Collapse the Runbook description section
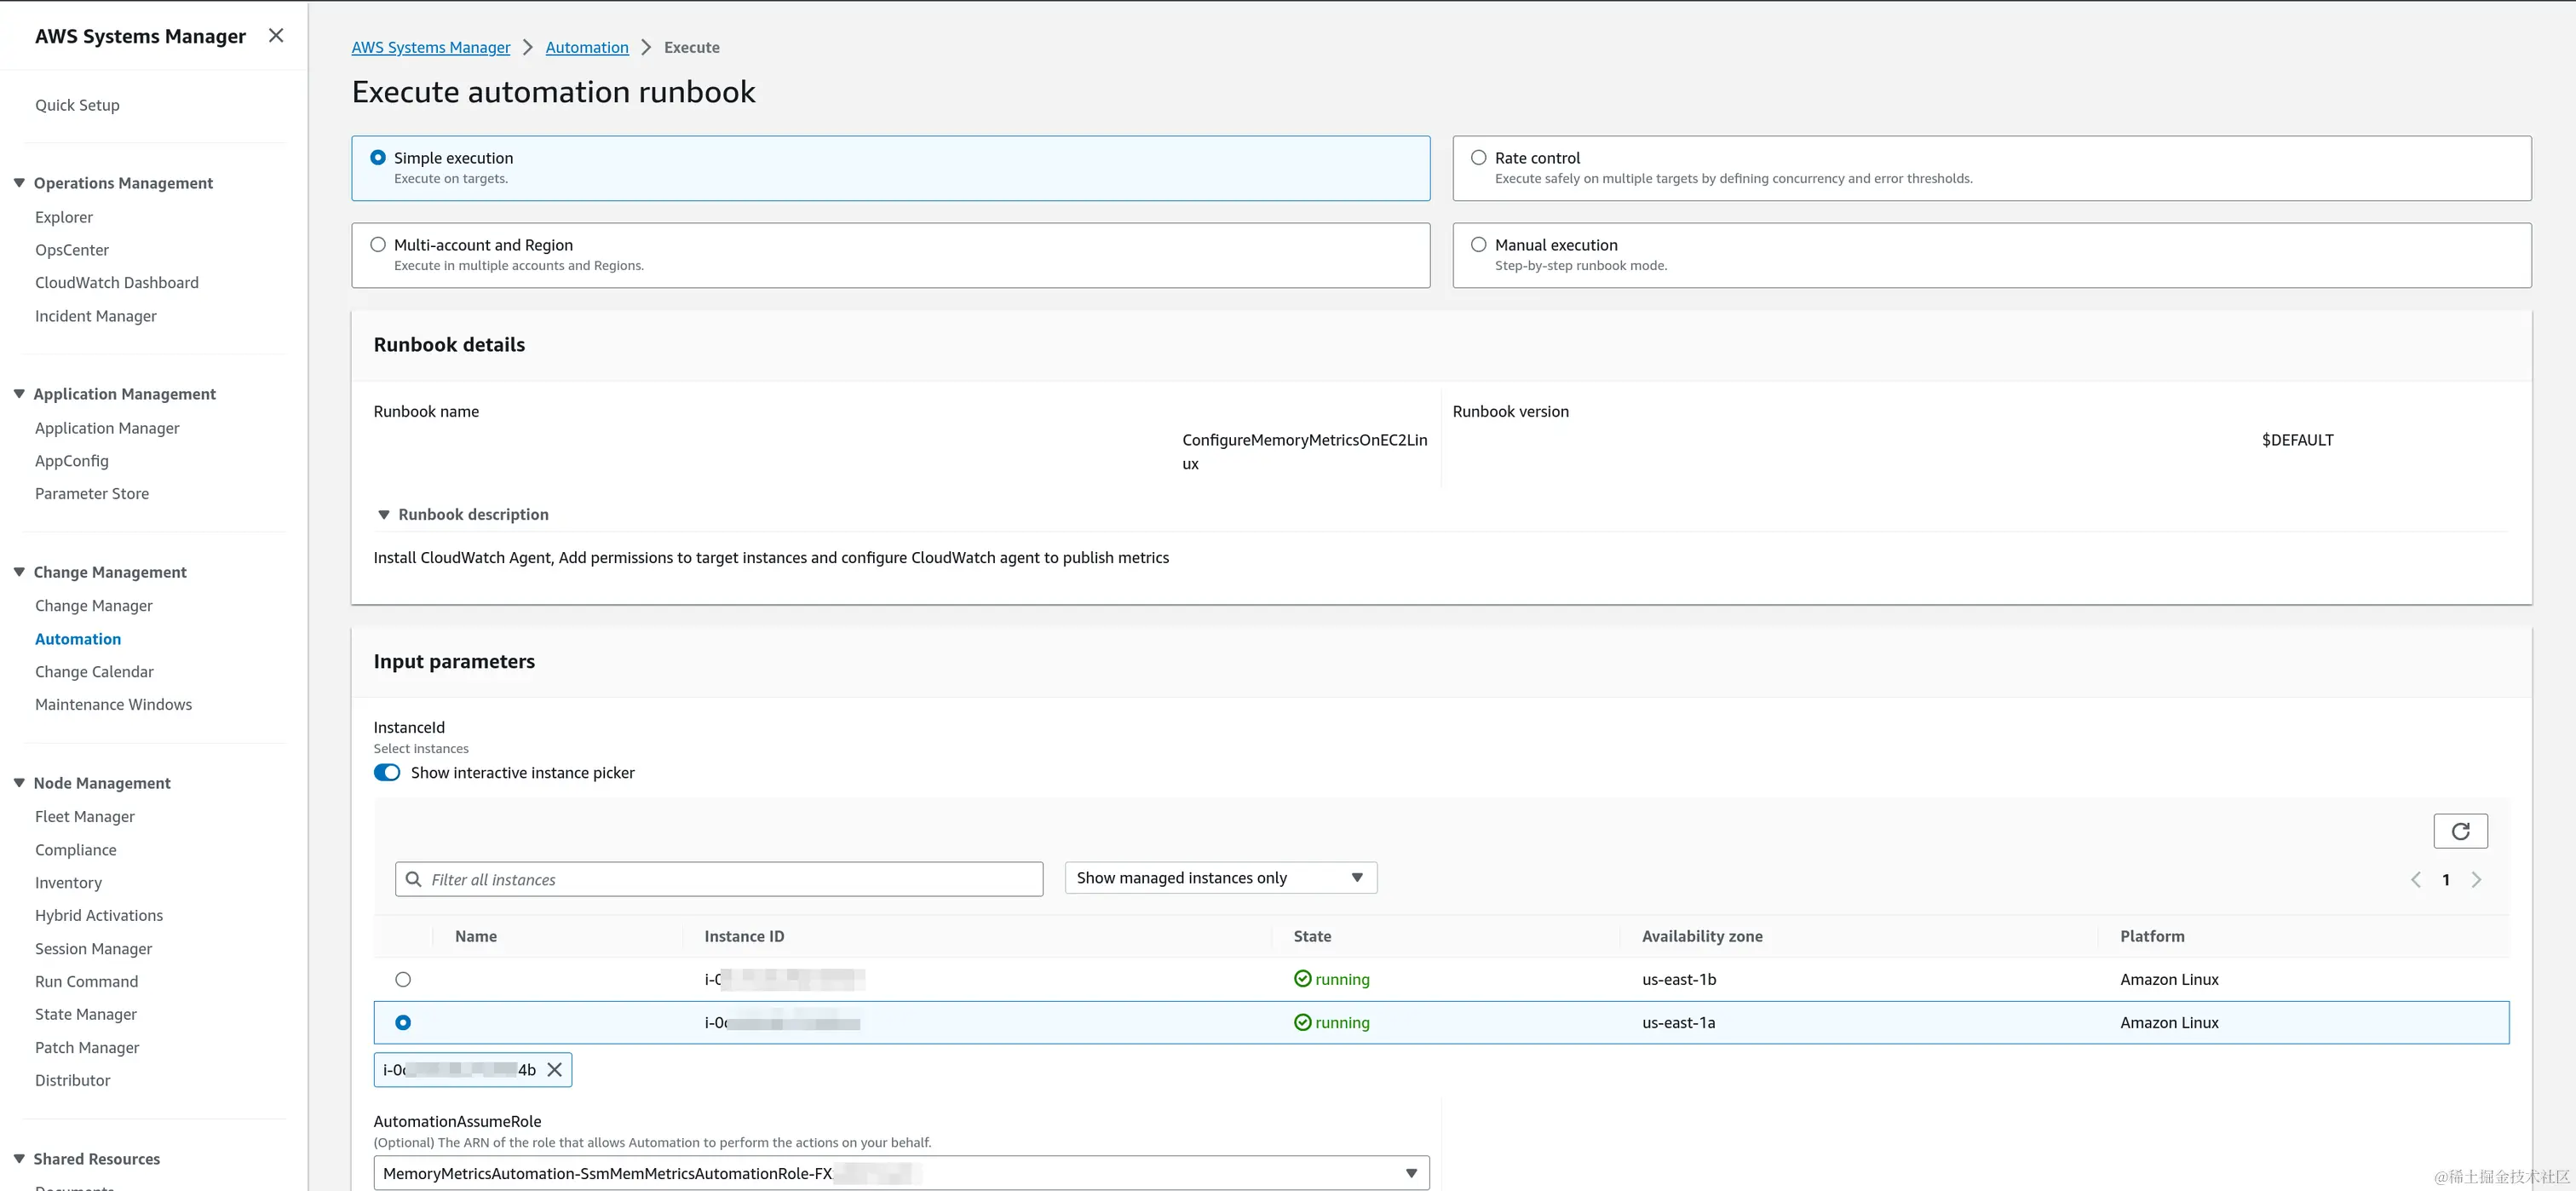Image resolution: width=2576 pixels, height=1191 pixels. 383,515
